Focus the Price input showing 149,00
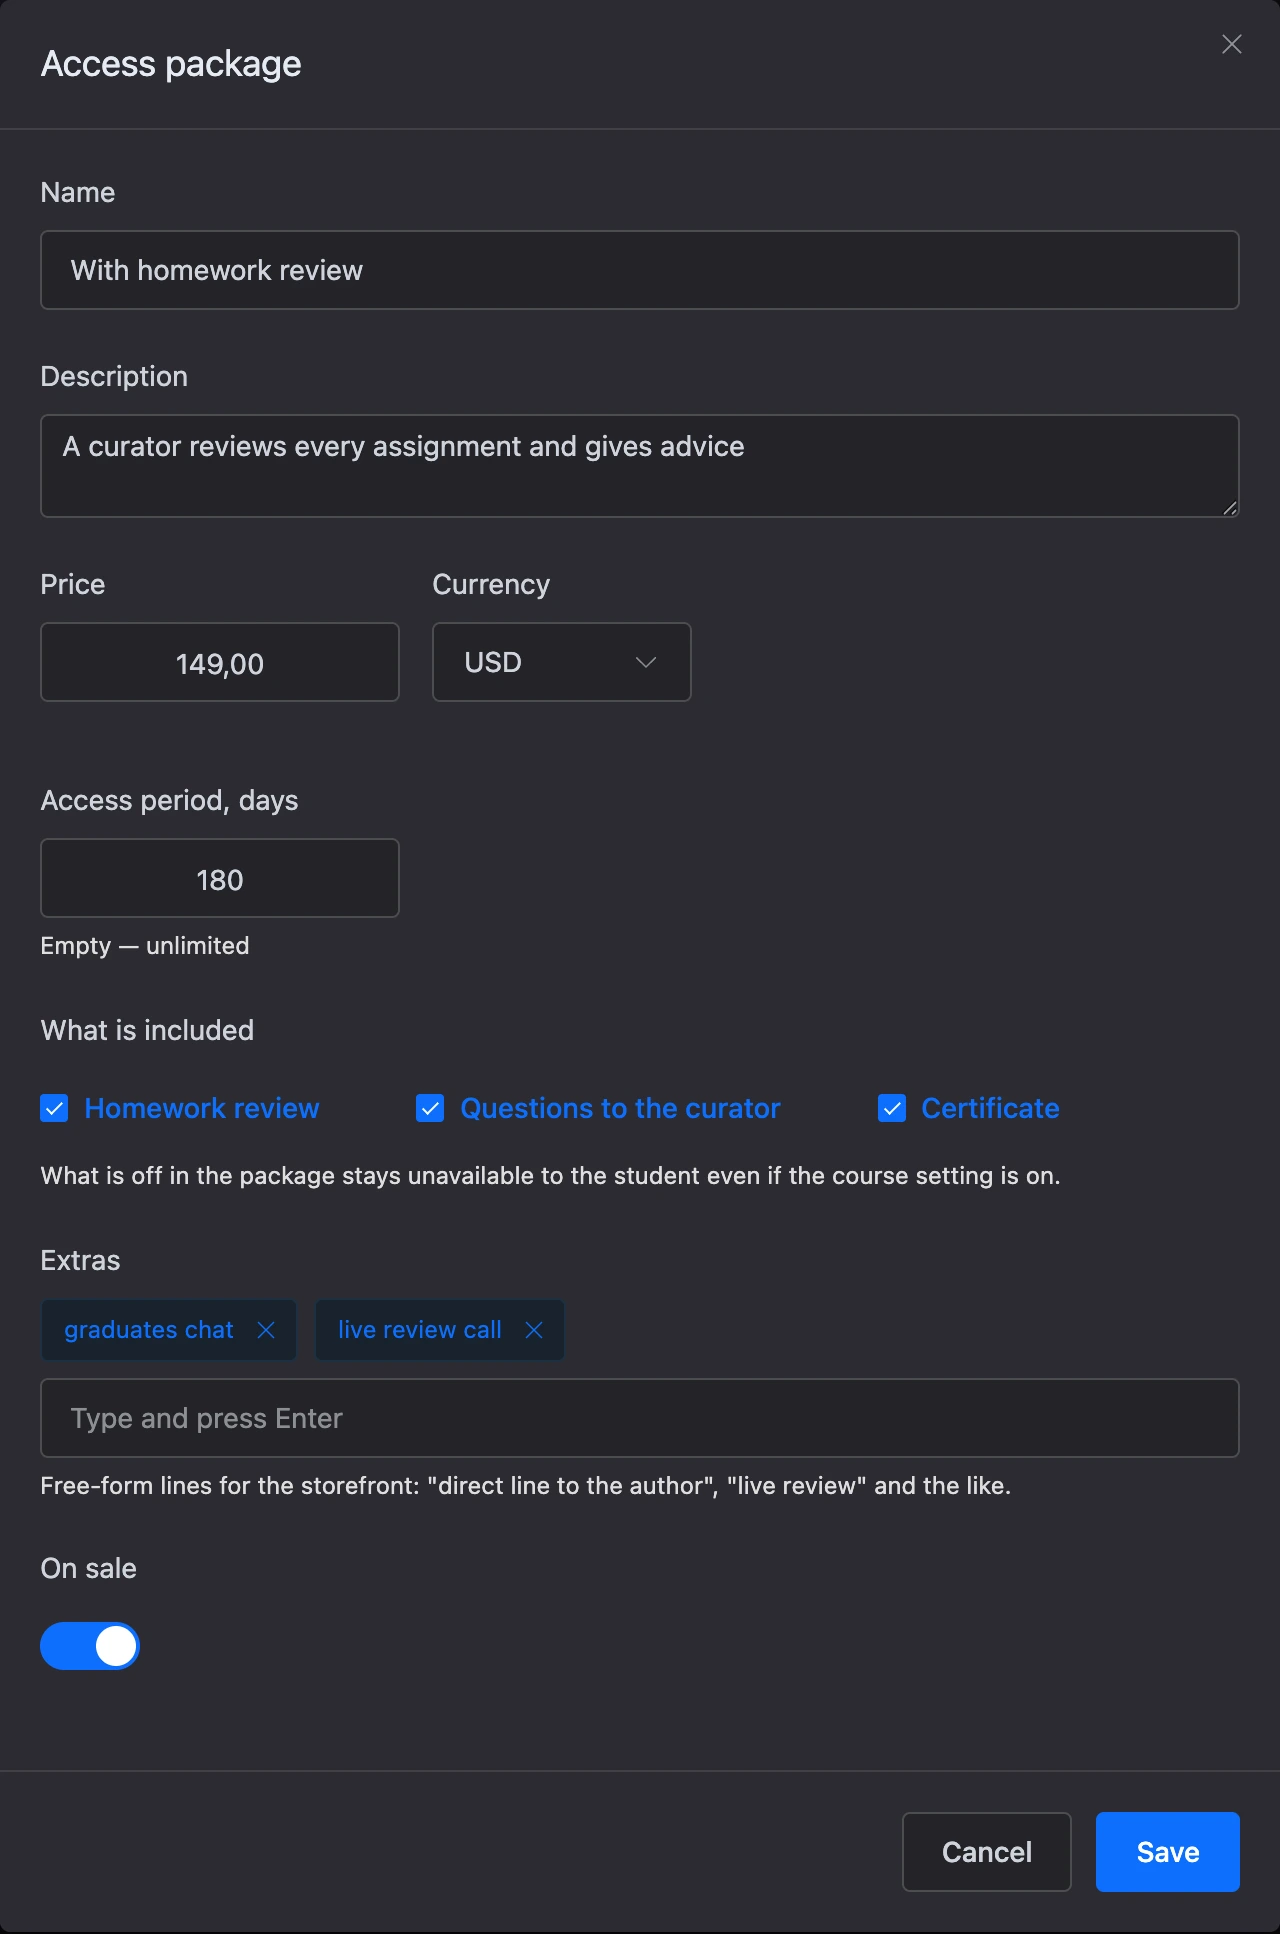Image resolution: width=1280 pixels, height=1934 pixels. [x=220, y=662]
